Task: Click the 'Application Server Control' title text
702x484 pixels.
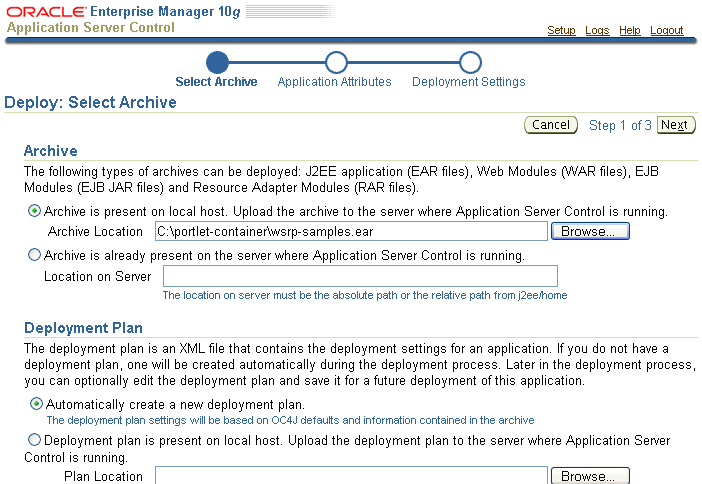Action: [91, 27]
